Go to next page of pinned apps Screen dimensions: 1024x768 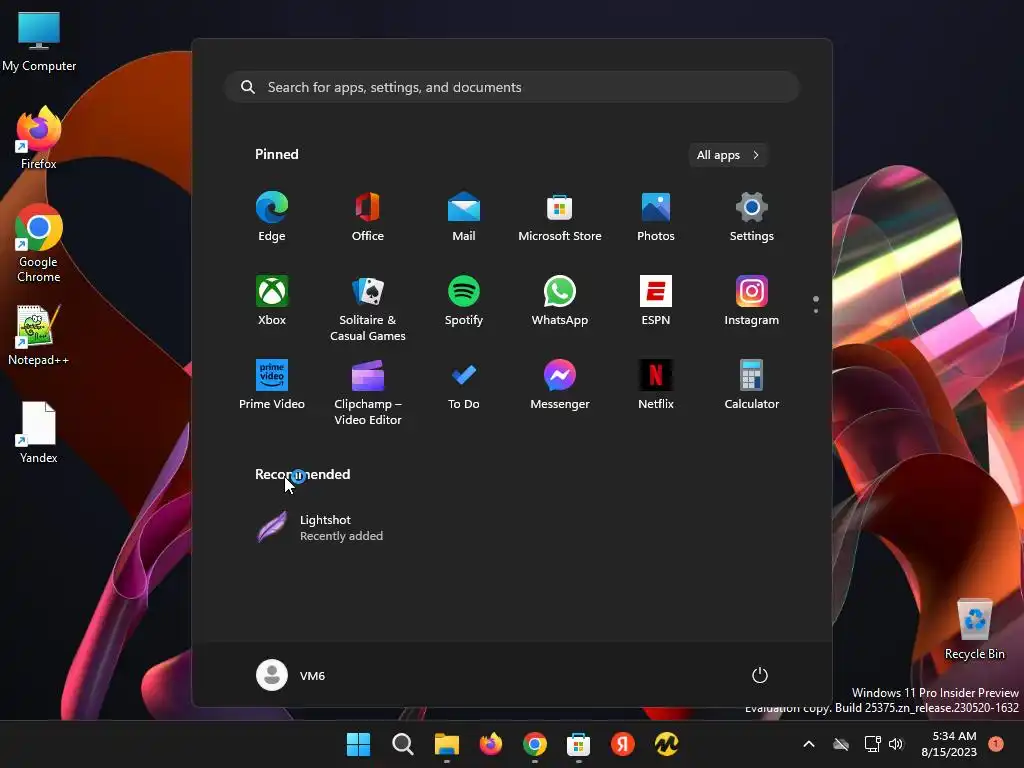pos(816,311)
